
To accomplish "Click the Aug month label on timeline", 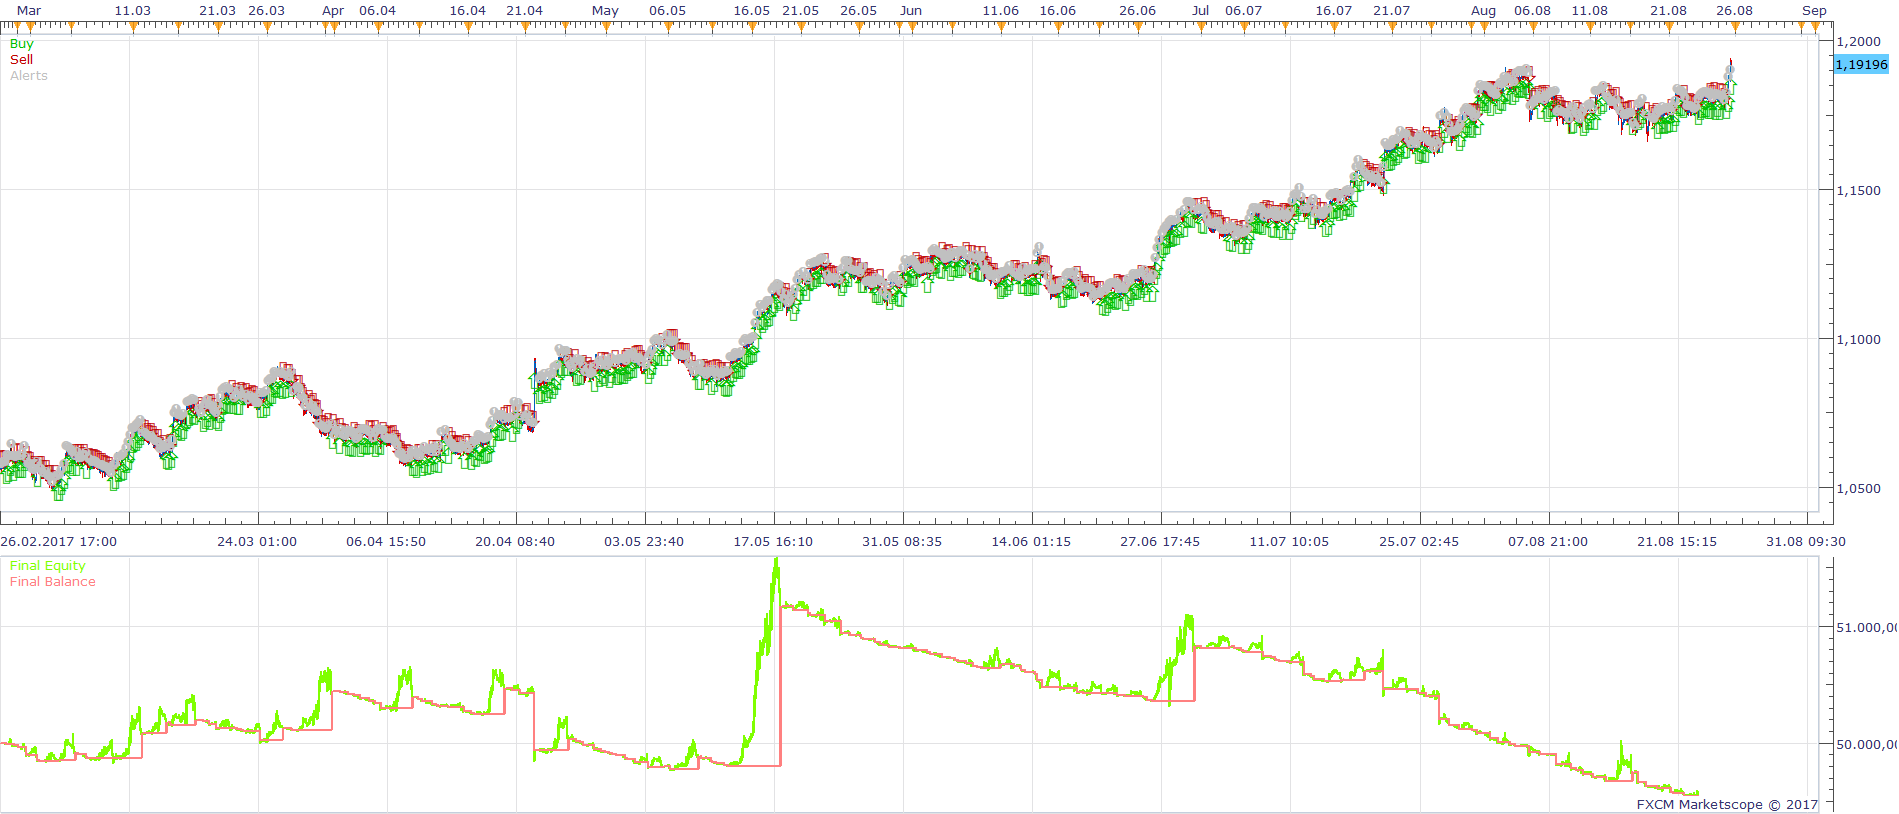I will (x=1483, y=10).
